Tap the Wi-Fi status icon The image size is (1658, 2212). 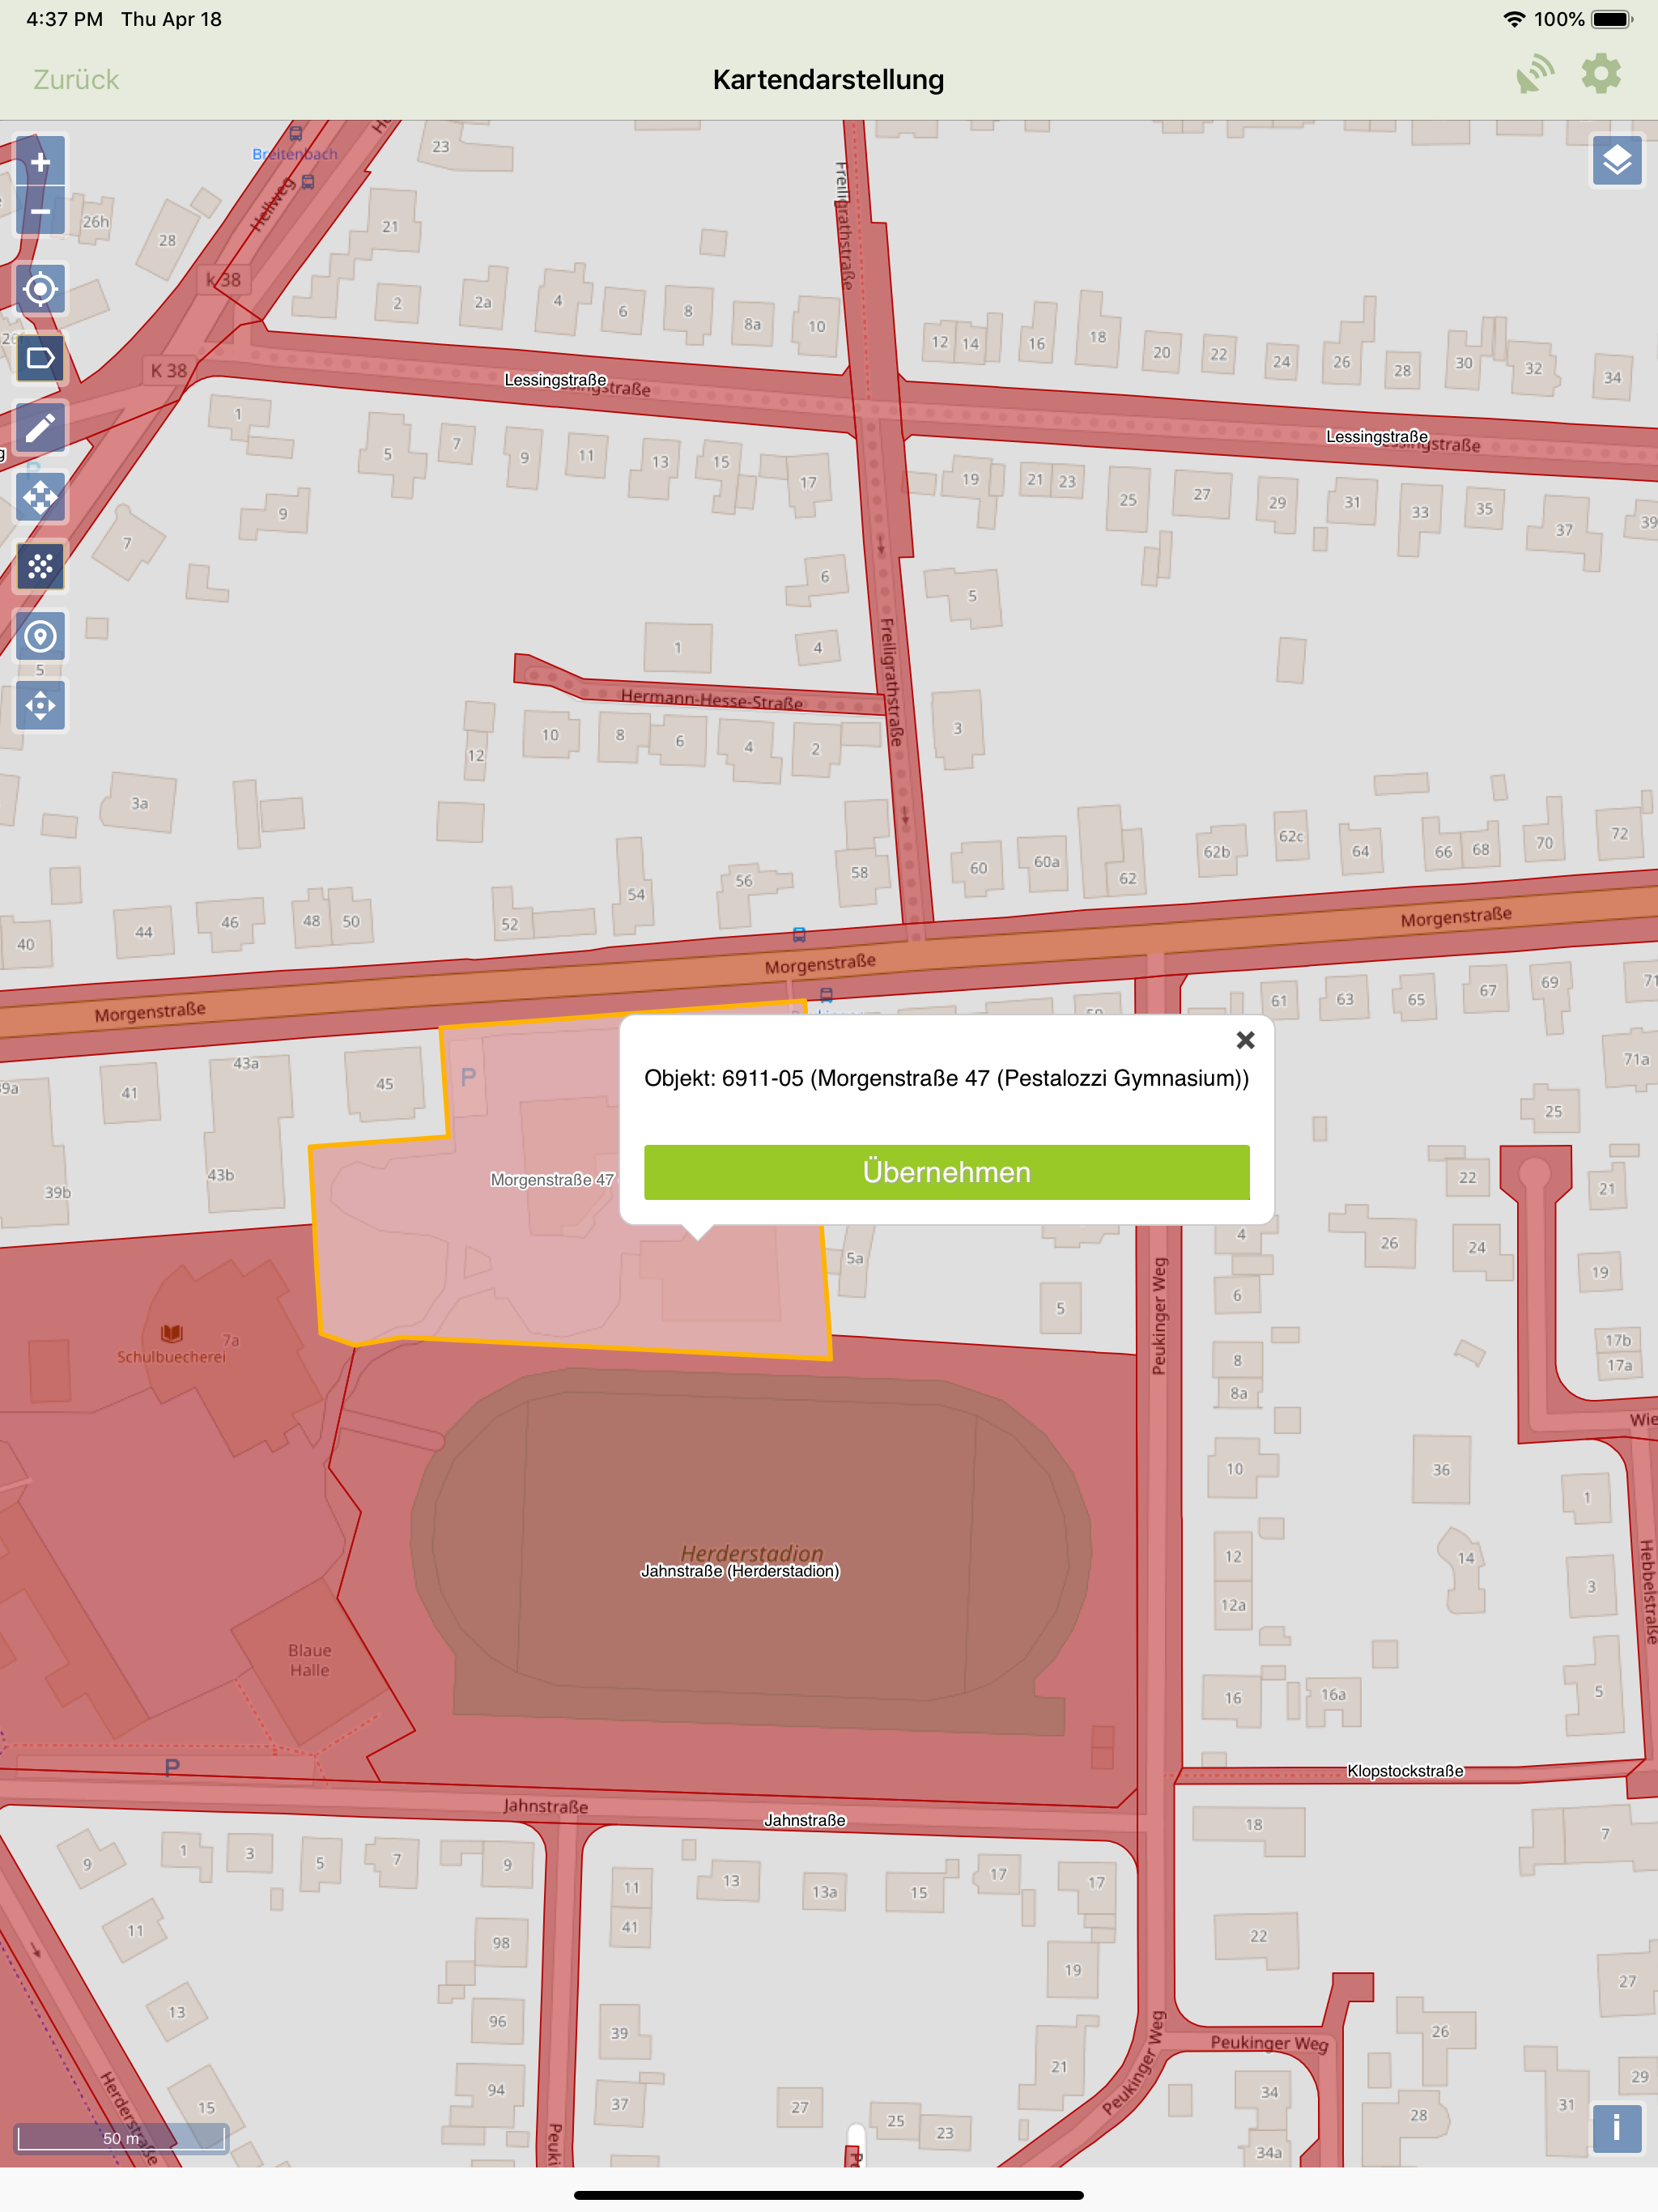click(x=1514, y=19)
